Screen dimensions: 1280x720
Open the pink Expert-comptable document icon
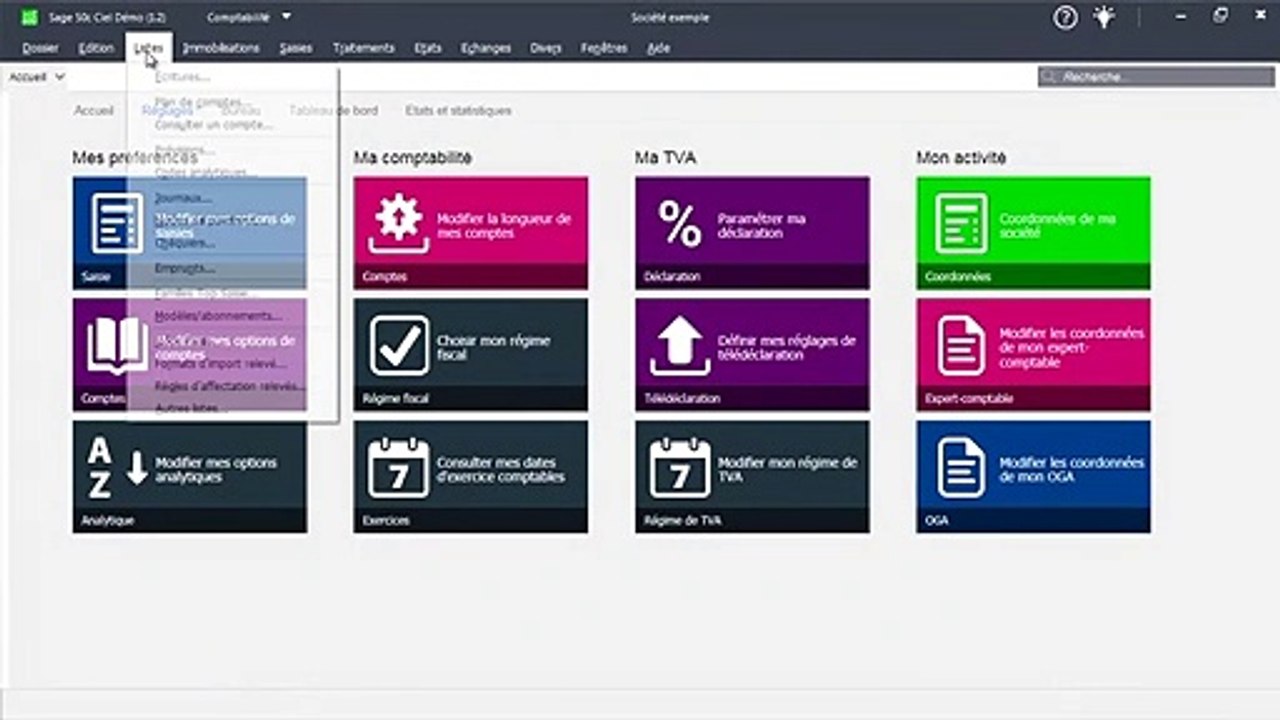(x=961, y=346)
